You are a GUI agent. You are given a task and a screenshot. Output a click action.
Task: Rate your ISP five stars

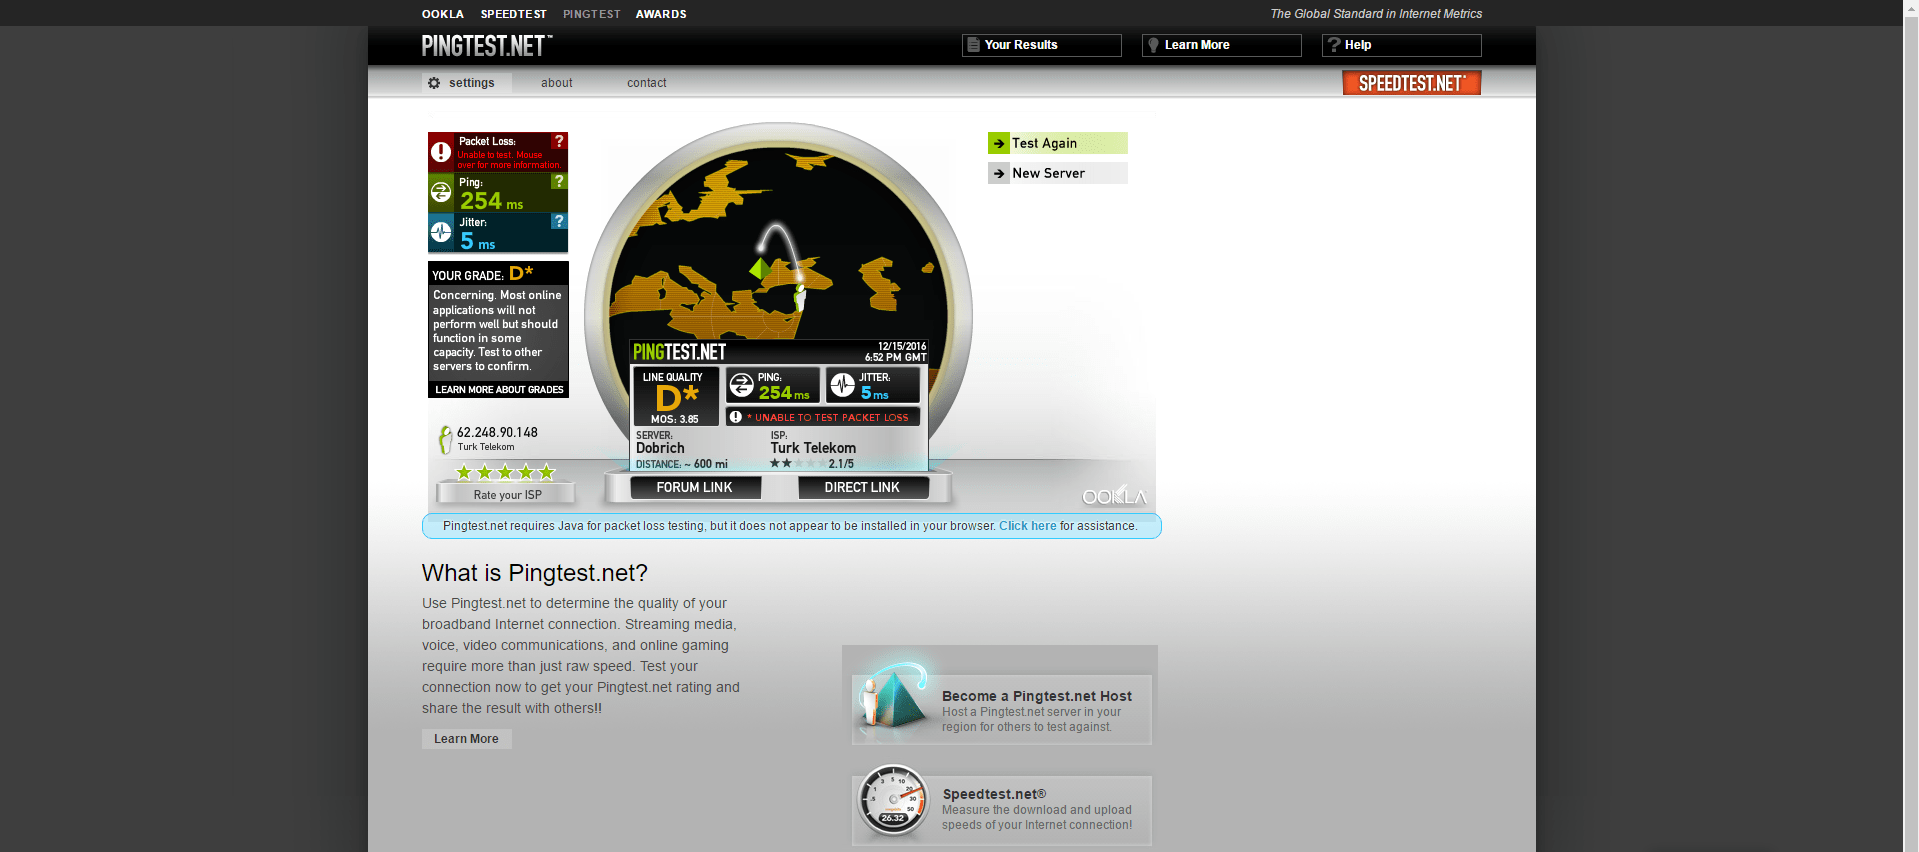click(x=546, y=472)
